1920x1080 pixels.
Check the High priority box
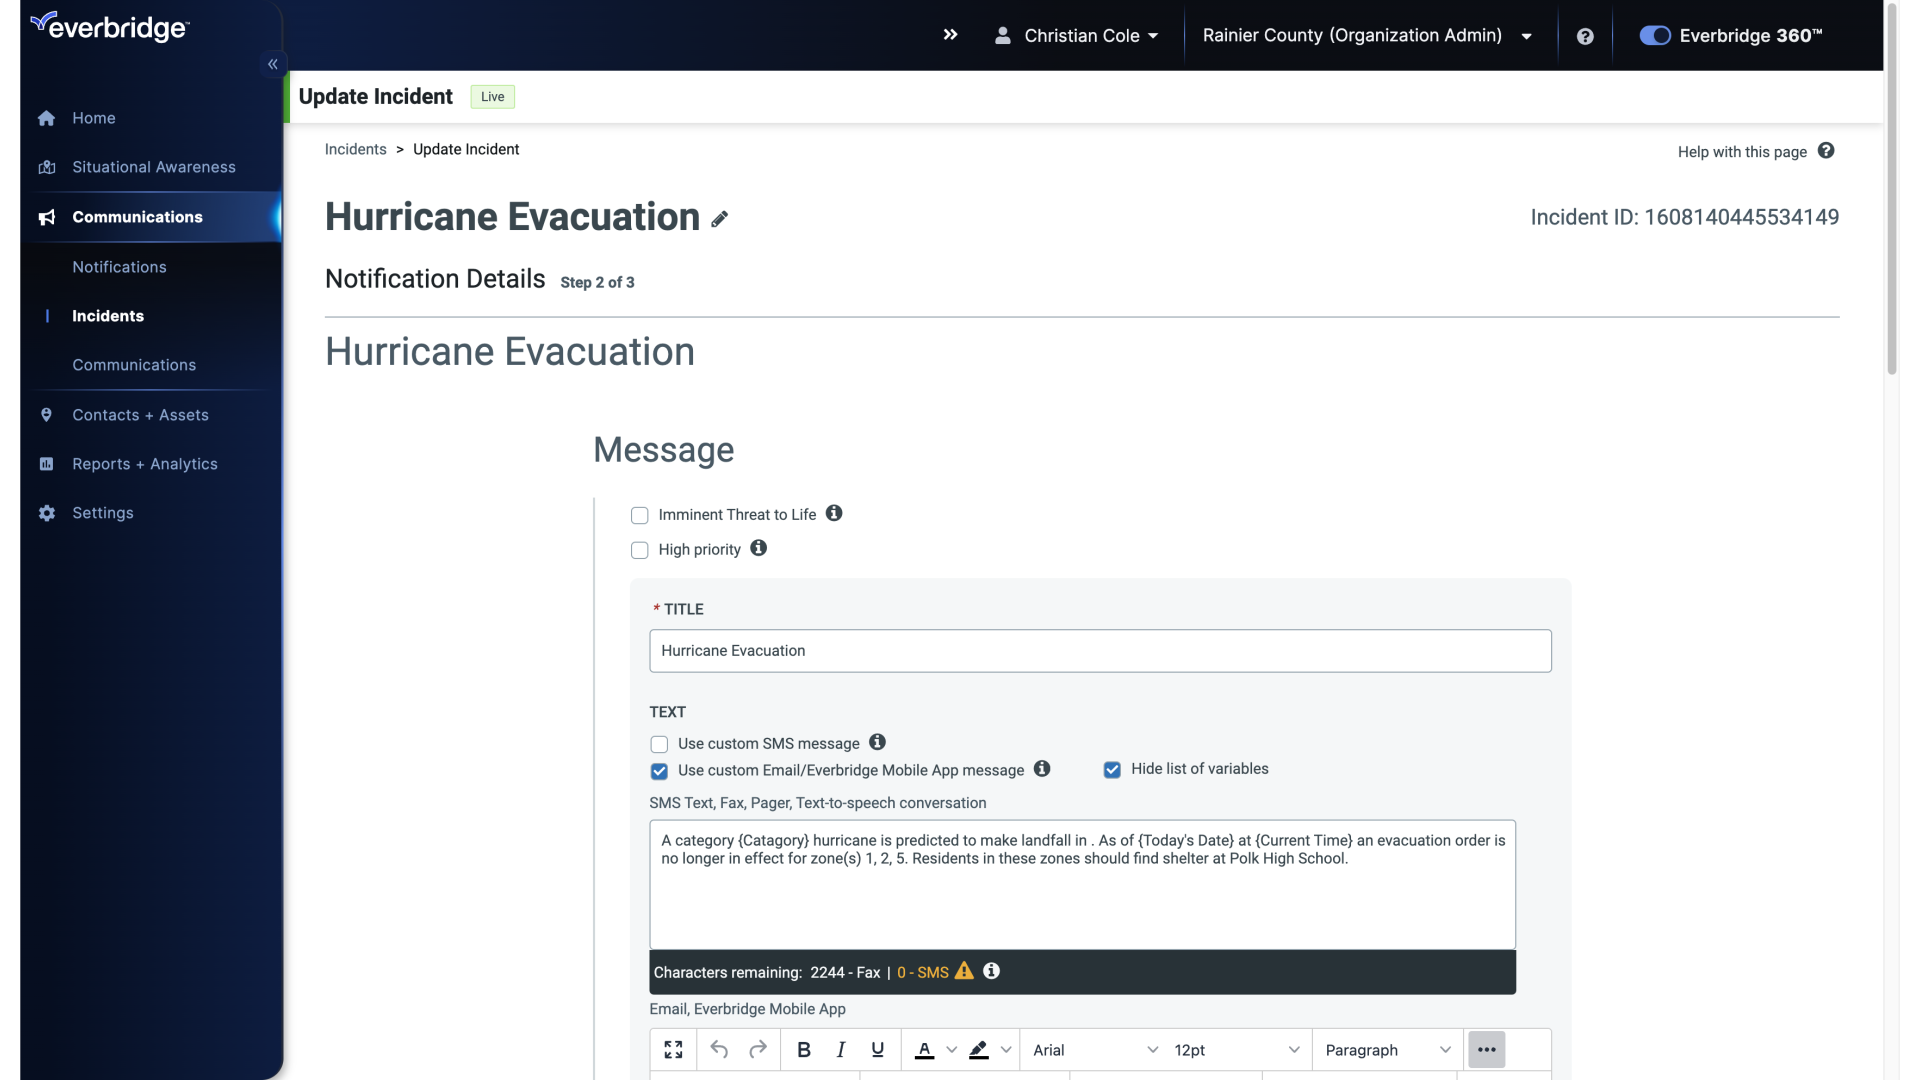(640, 551)
